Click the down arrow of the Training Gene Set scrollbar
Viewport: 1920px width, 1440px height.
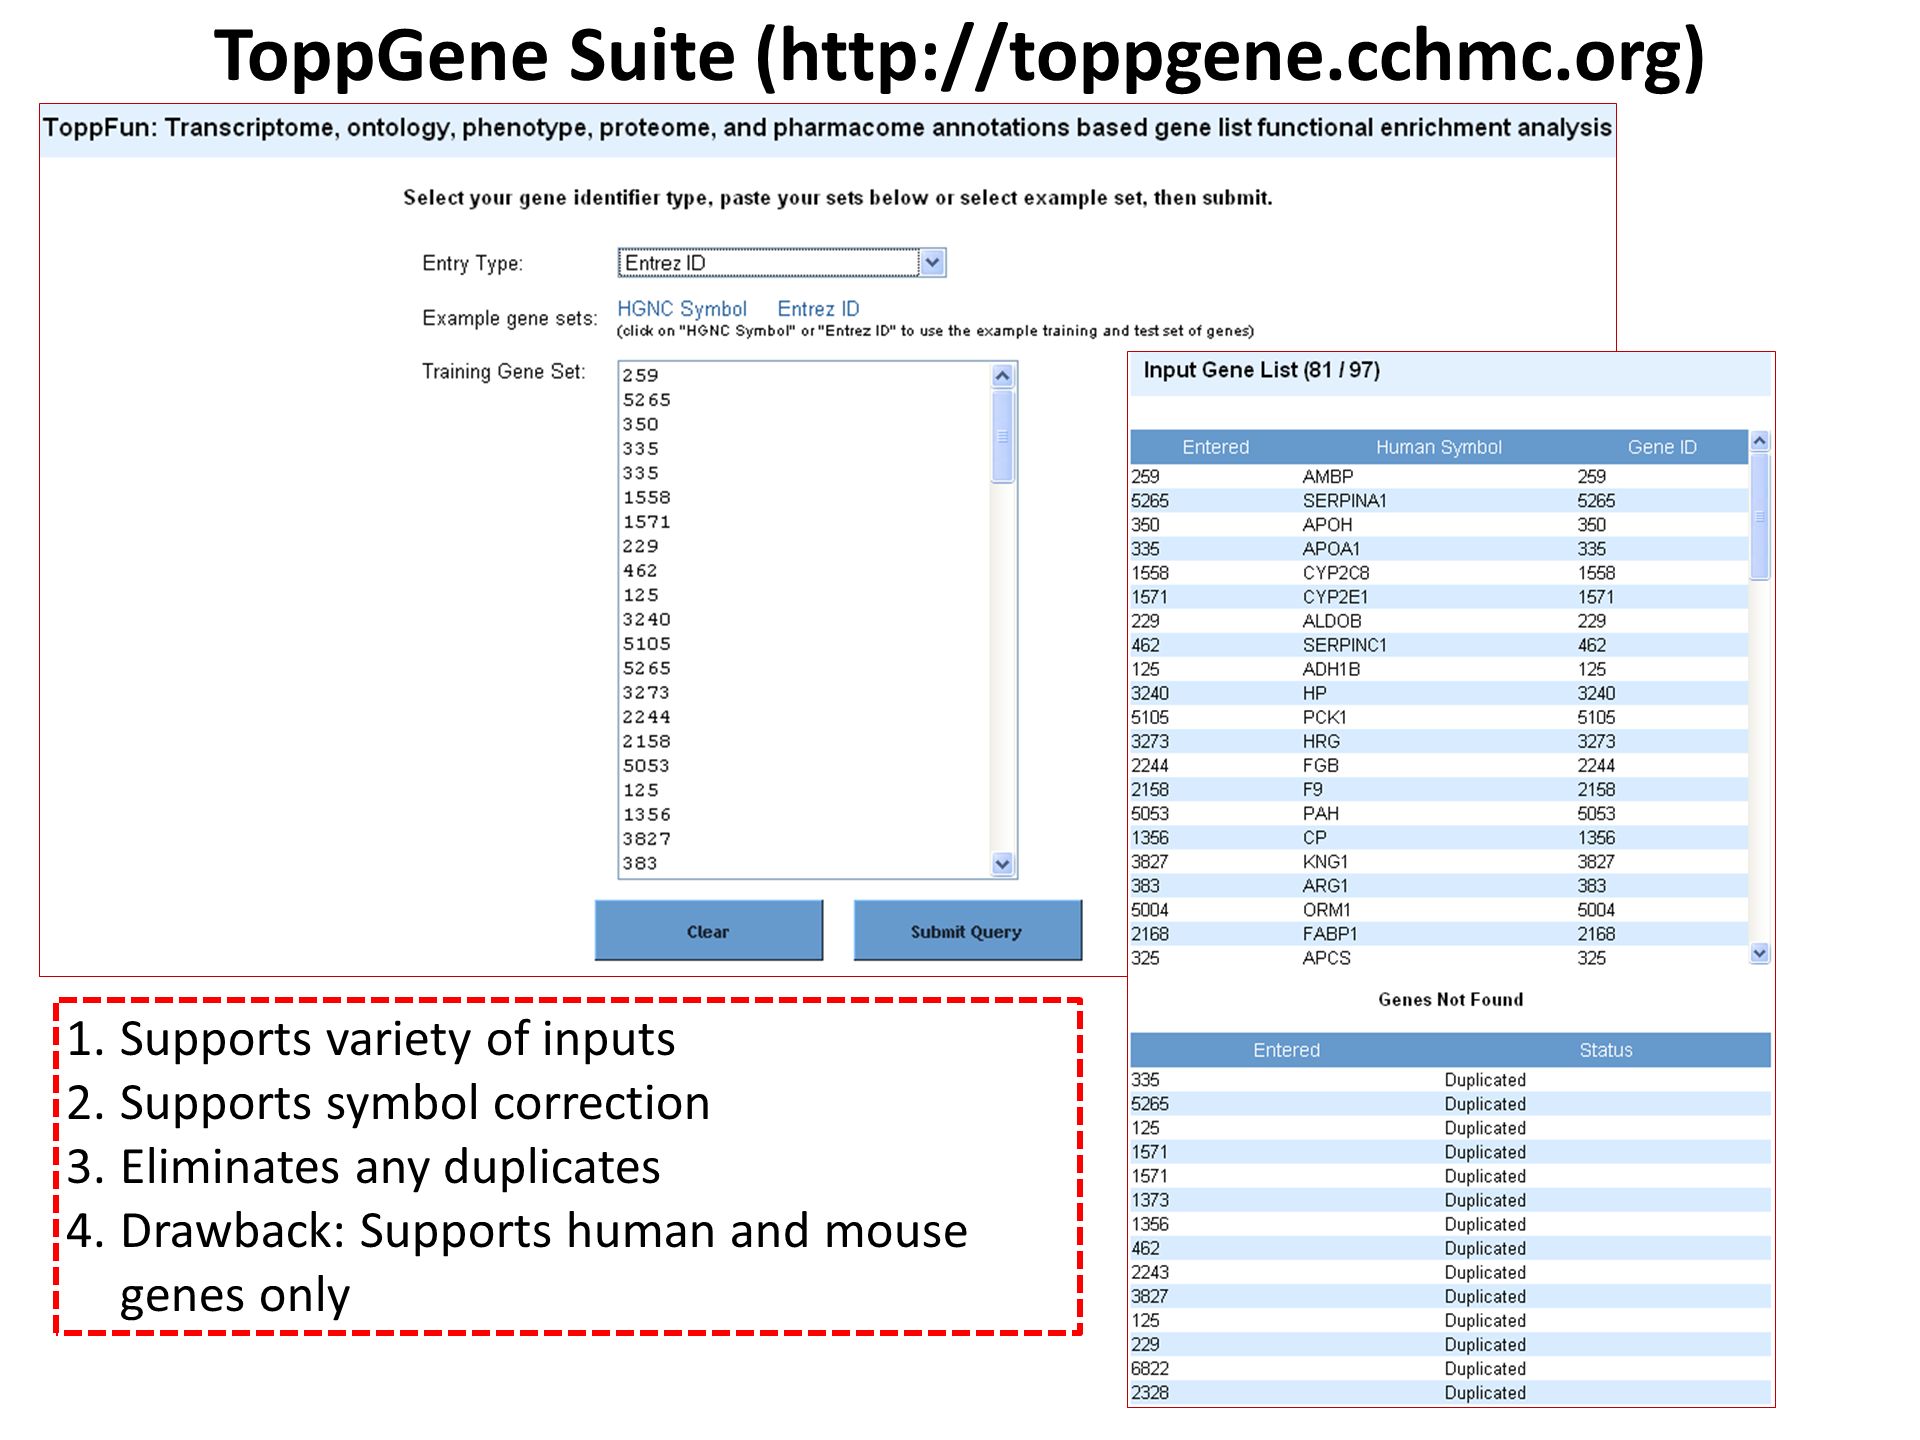1002,863
